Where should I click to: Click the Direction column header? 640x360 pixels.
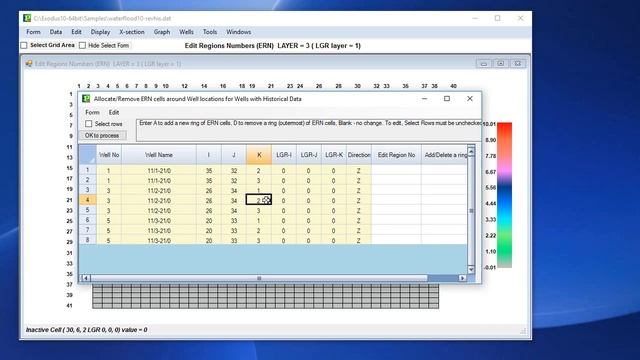click(359, 155)
